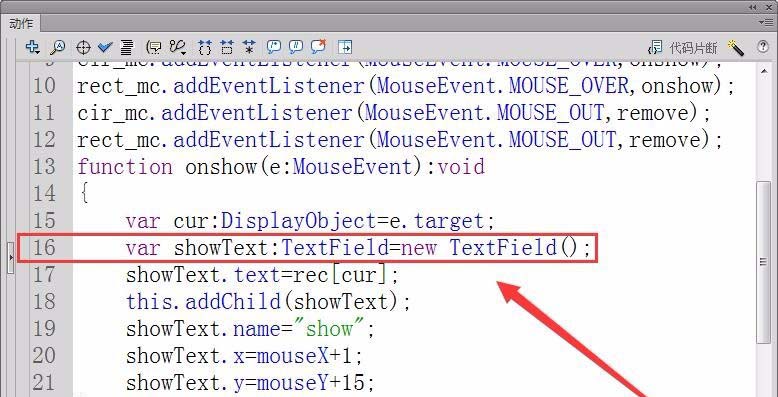Click the cir_mc MOUSE_OUT listener line
This screenshot has width=778, height=397.
point(394,113)
